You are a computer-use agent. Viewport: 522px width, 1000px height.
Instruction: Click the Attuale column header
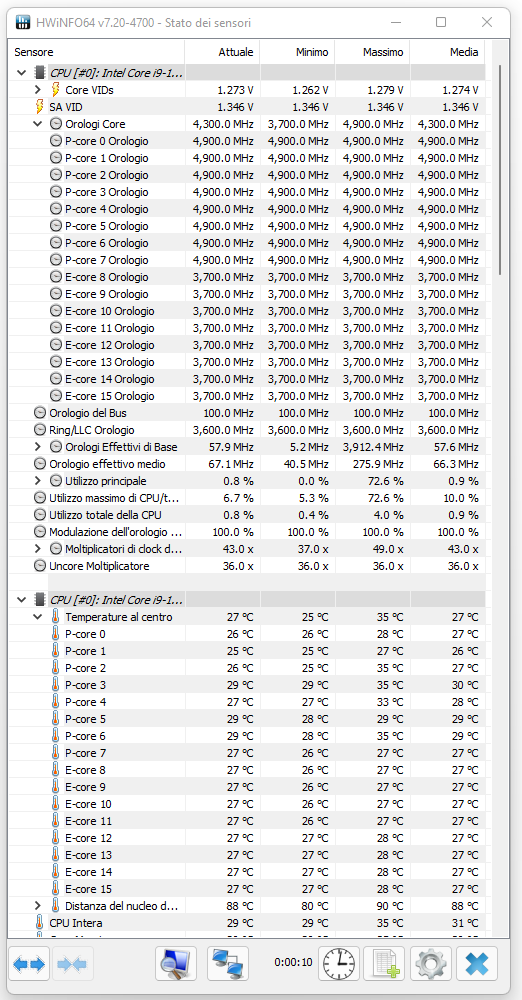222,52
